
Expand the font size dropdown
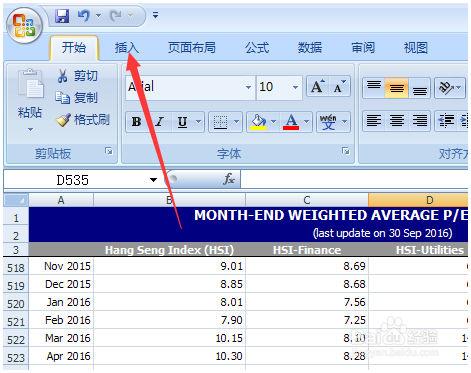point(295,87)
